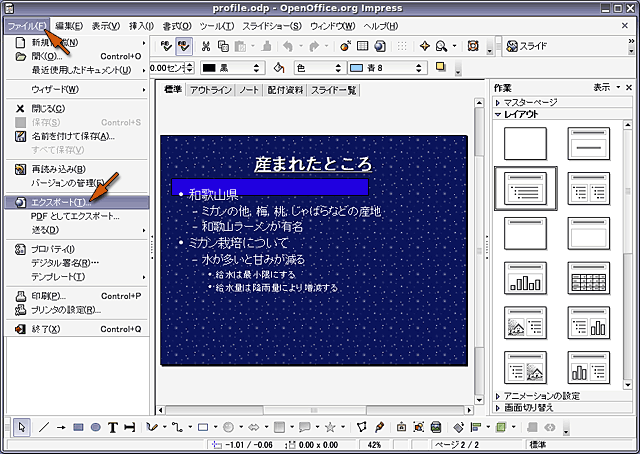Select the Rectangle drawing tool
The height and width of the screenshot is (454, 640).
pos(78,427)
